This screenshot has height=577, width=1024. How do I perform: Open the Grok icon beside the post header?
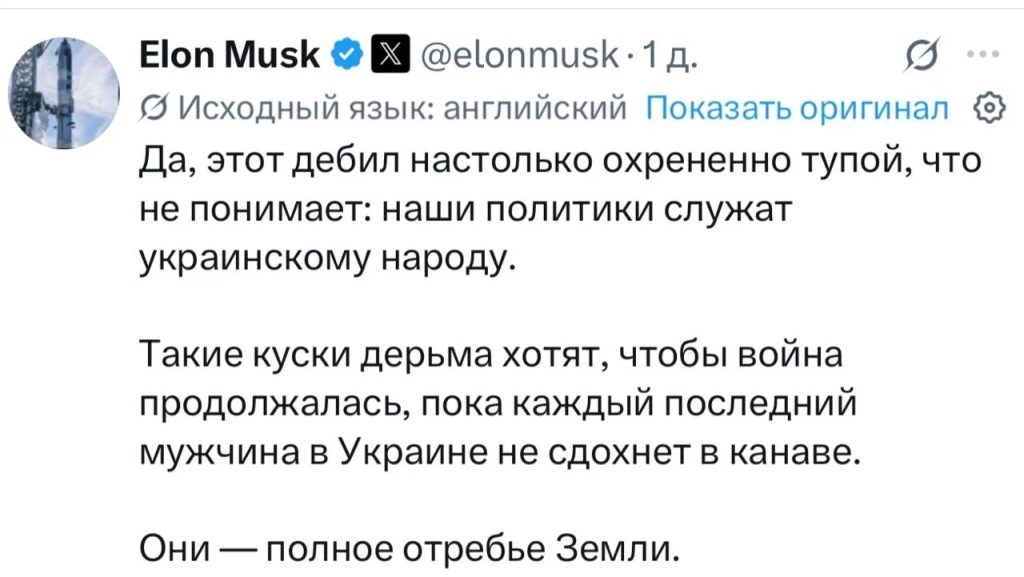922,56
